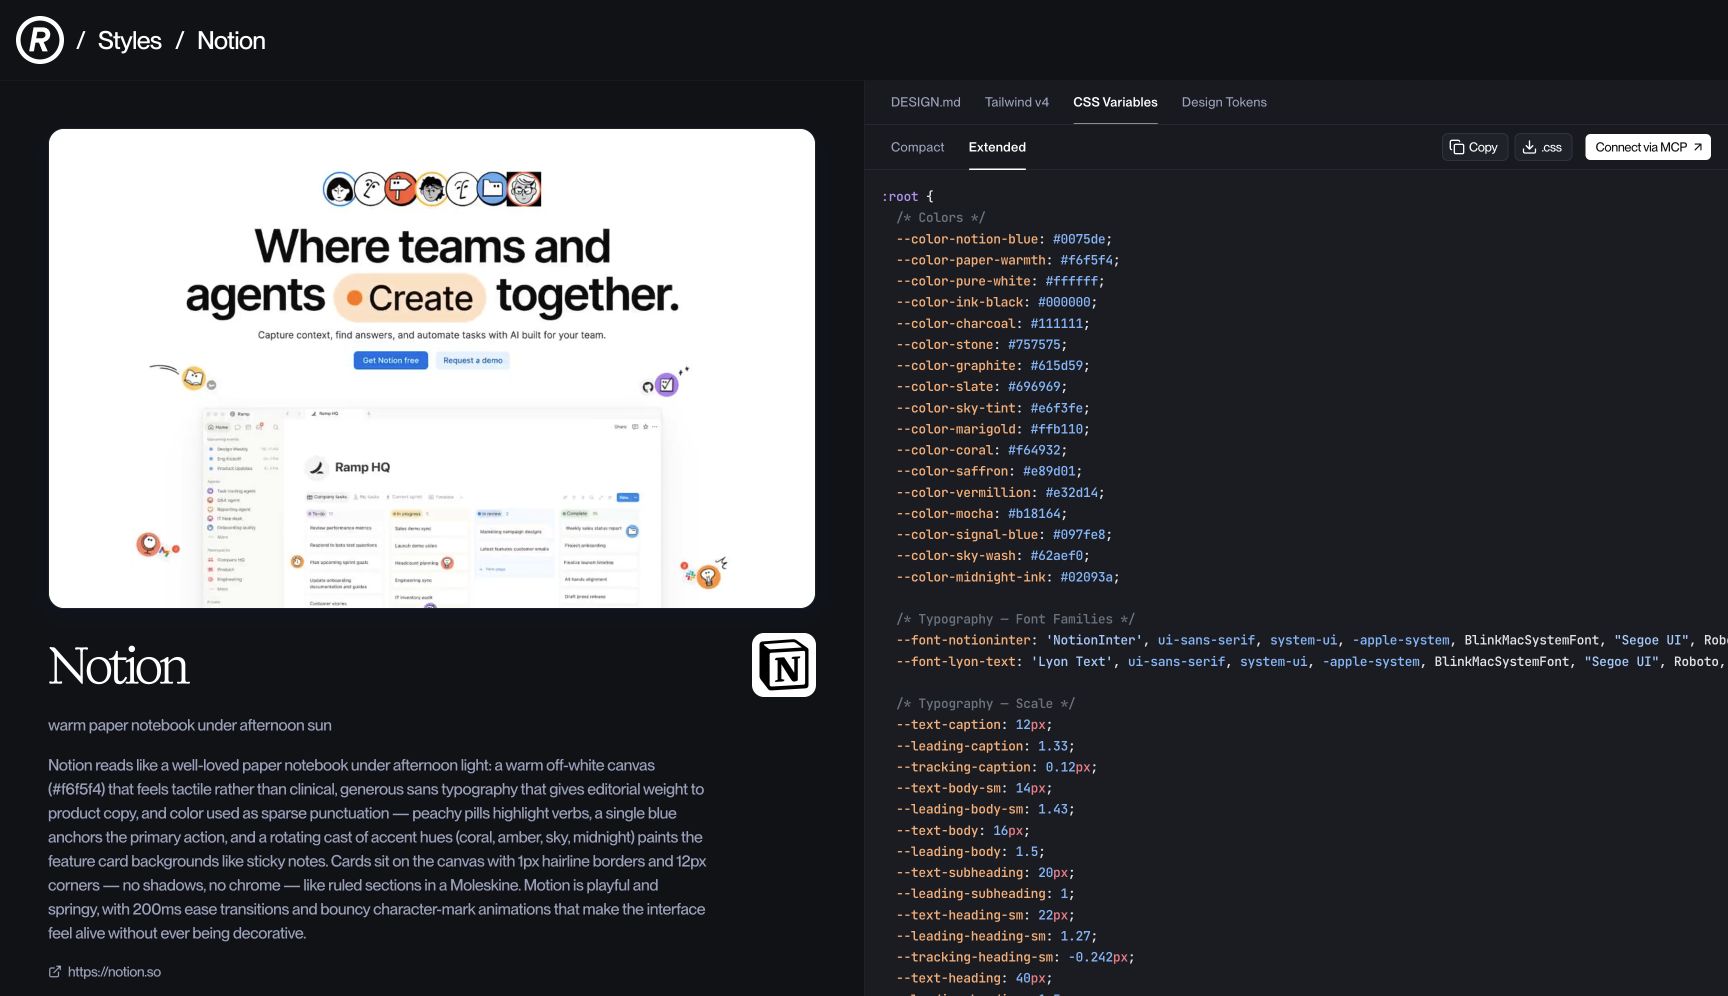Click Get Notion free button in preview
Screen dimensions: 1728x996
[x=391, y=360]
